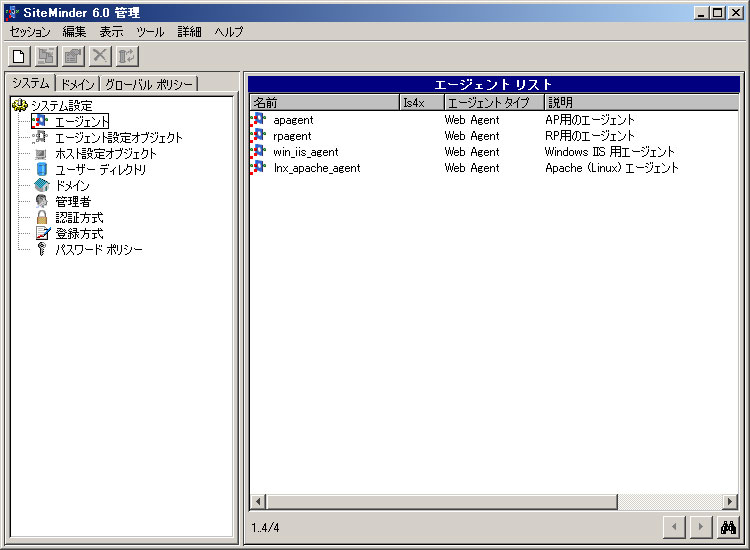Screen dimensions: 750x550
Task: Click the duplicate object toolbar icon
Action: 46,56
